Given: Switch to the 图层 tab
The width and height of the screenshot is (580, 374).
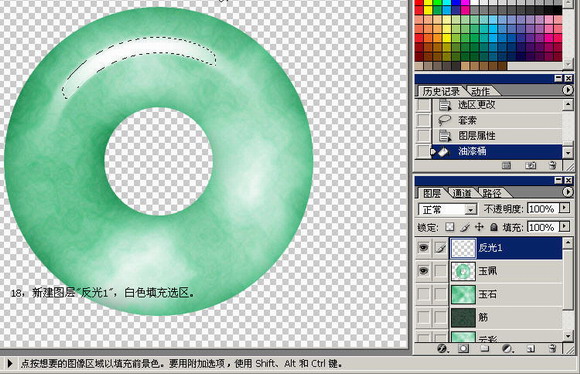Looking at the screenshot, I should tap(432, 193).
